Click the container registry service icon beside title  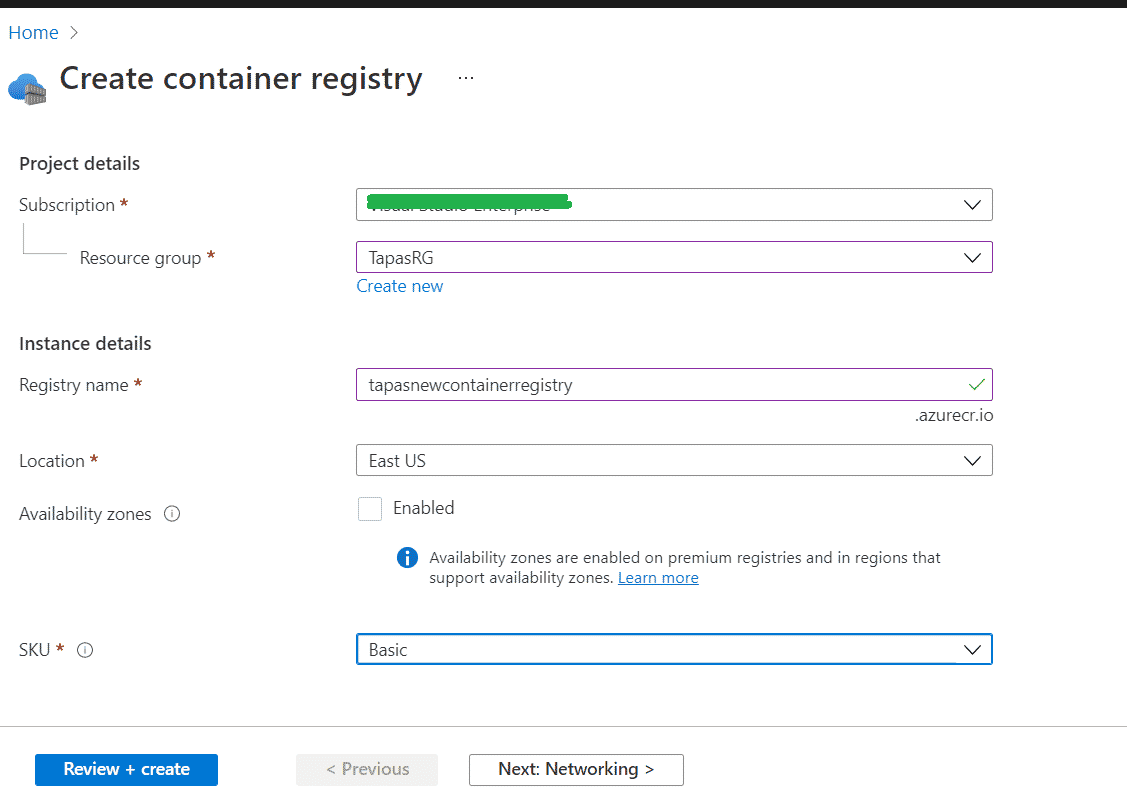(26, 88)
